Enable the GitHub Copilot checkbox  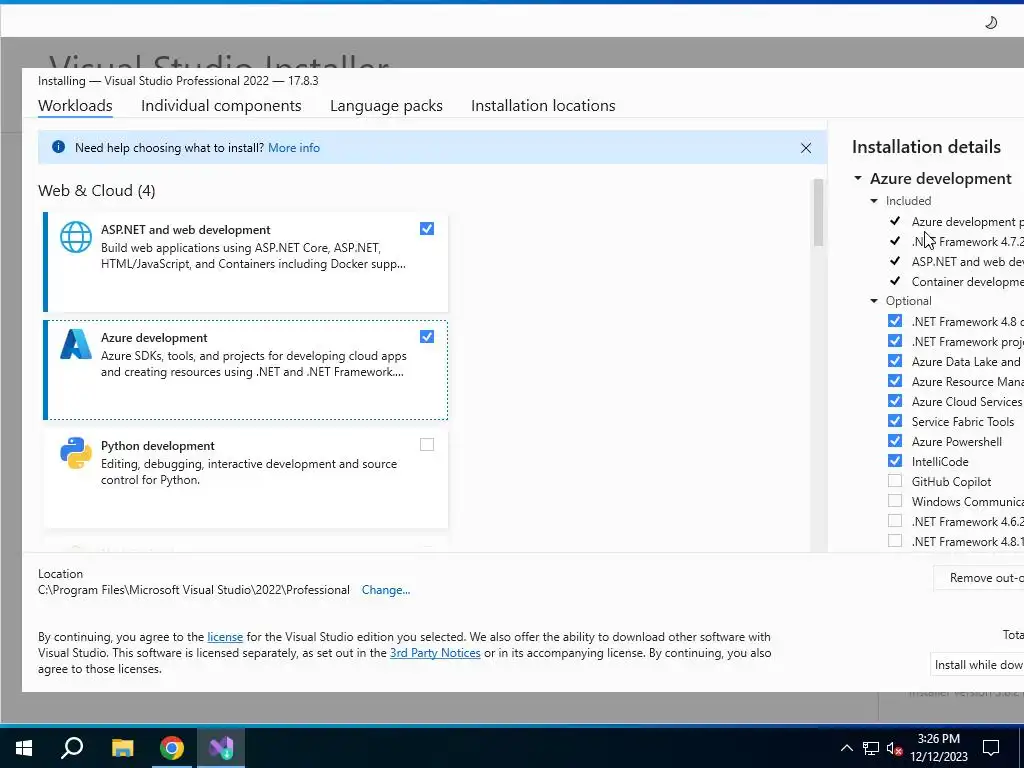[895, 481]
